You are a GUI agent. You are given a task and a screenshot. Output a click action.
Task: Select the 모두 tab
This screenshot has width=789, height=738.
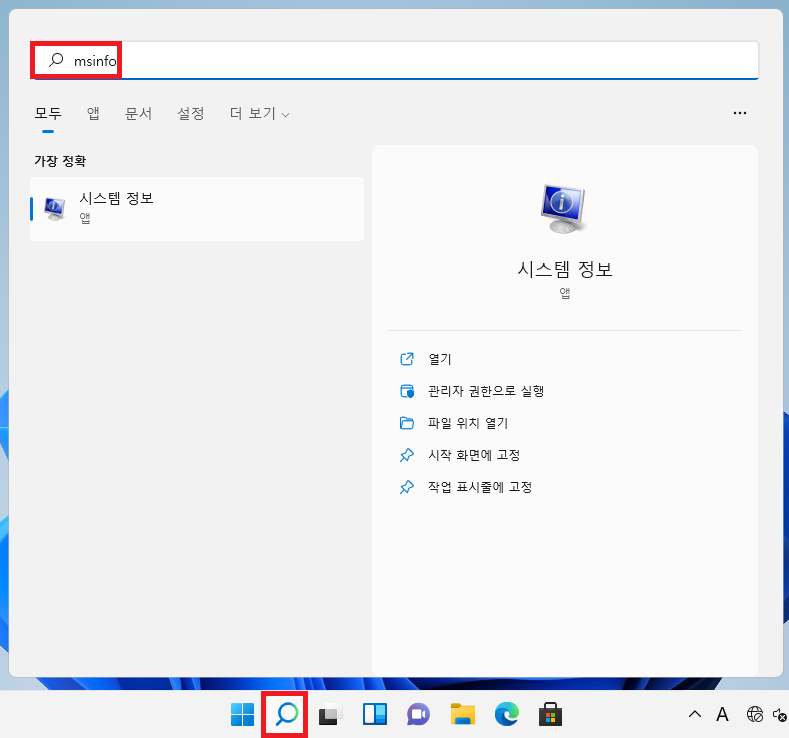click(x=48, y=113)
